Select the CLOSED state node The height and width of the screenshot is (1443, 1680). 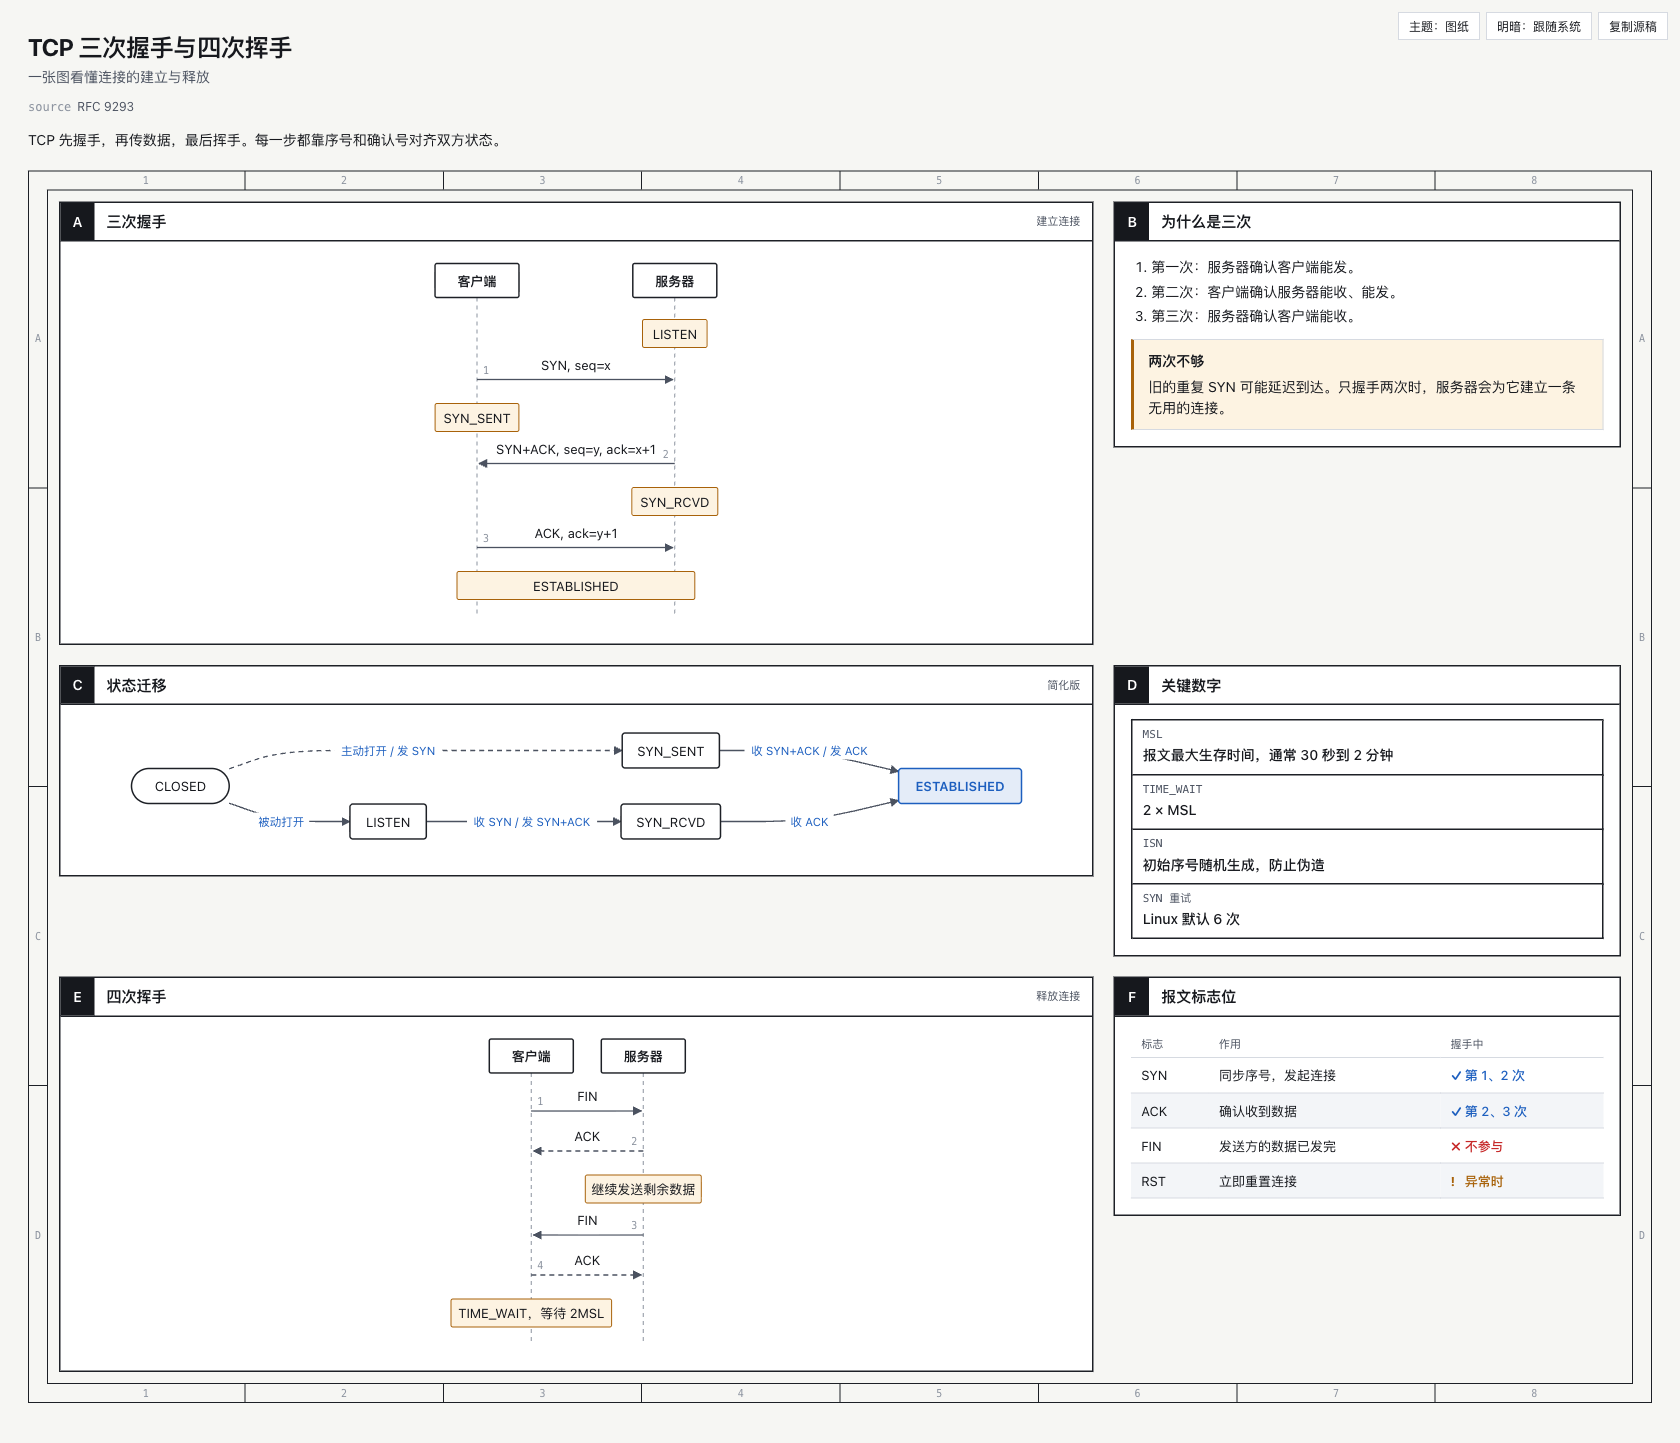pos(180,786)
